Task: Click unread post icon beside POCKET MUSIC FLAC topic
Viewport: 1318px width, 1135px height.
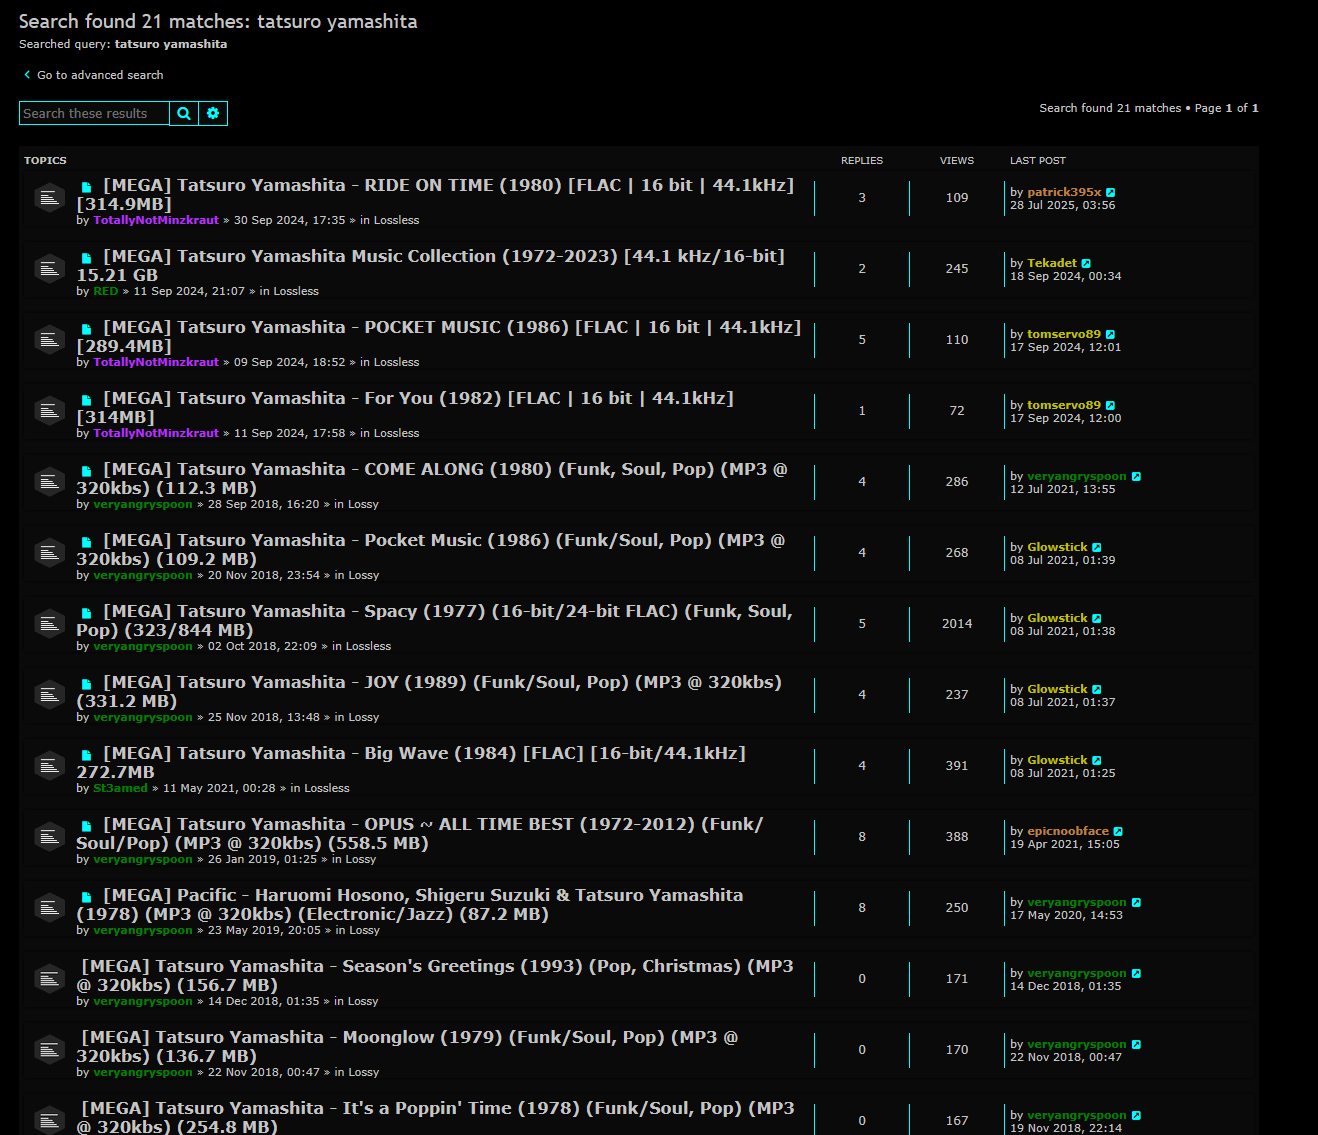Action: click(87, 329)
